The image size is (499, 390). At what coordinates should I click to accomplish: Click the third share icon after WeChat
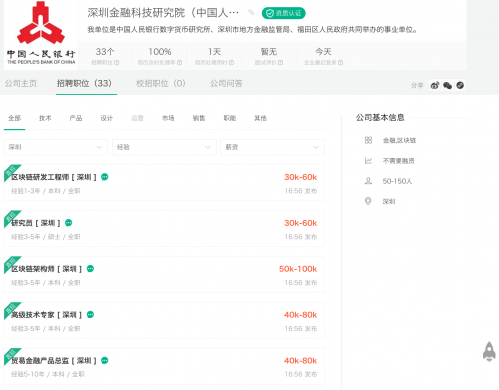point(460,85)
